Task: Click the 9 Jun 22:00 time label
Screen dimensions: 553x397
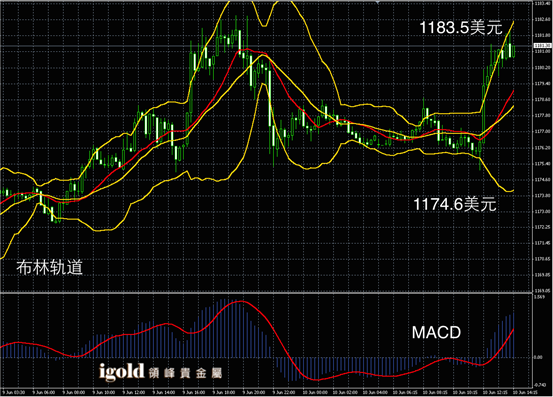Action: tap(284, 392)
